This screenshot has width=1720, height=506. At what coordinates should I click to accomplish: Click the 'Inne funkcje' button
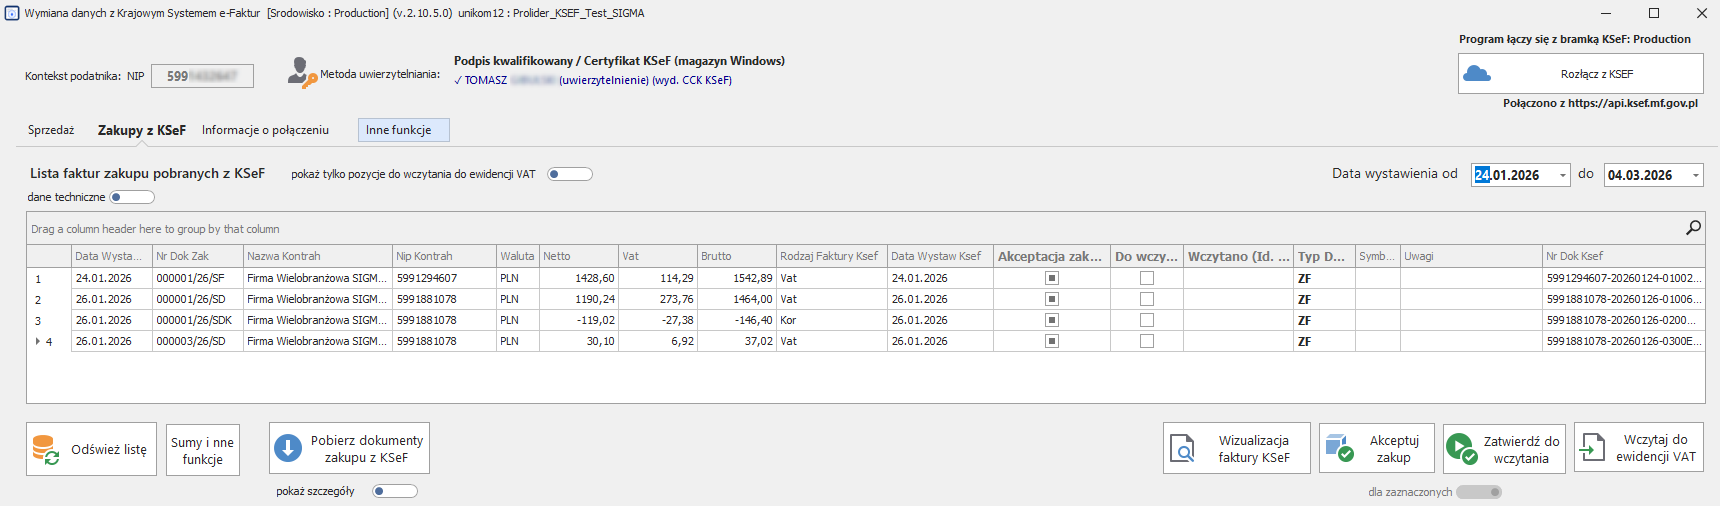point(403,130)
